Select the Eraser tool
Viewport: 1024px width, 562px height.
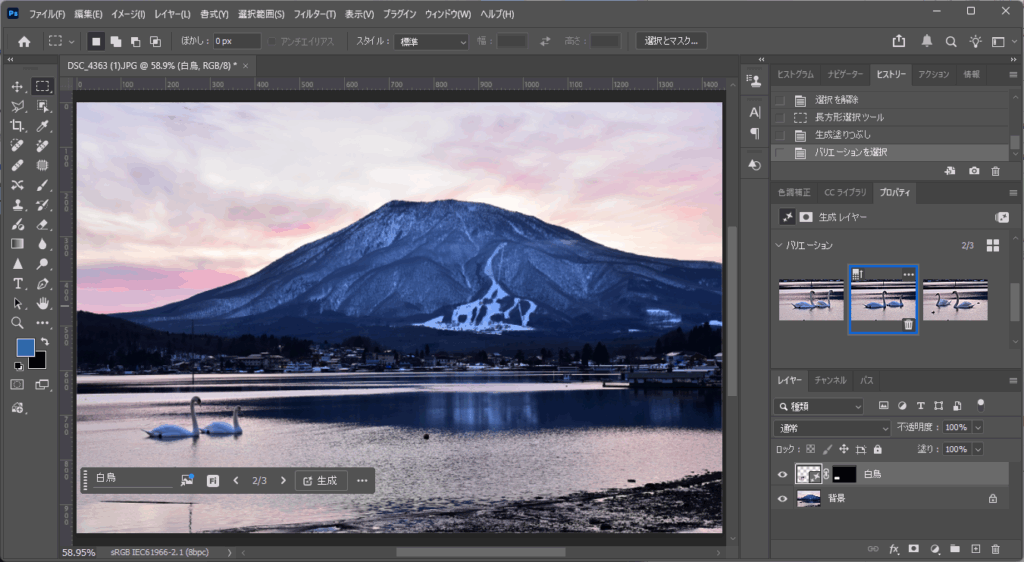pyautogui.click(x=43, y=224)
